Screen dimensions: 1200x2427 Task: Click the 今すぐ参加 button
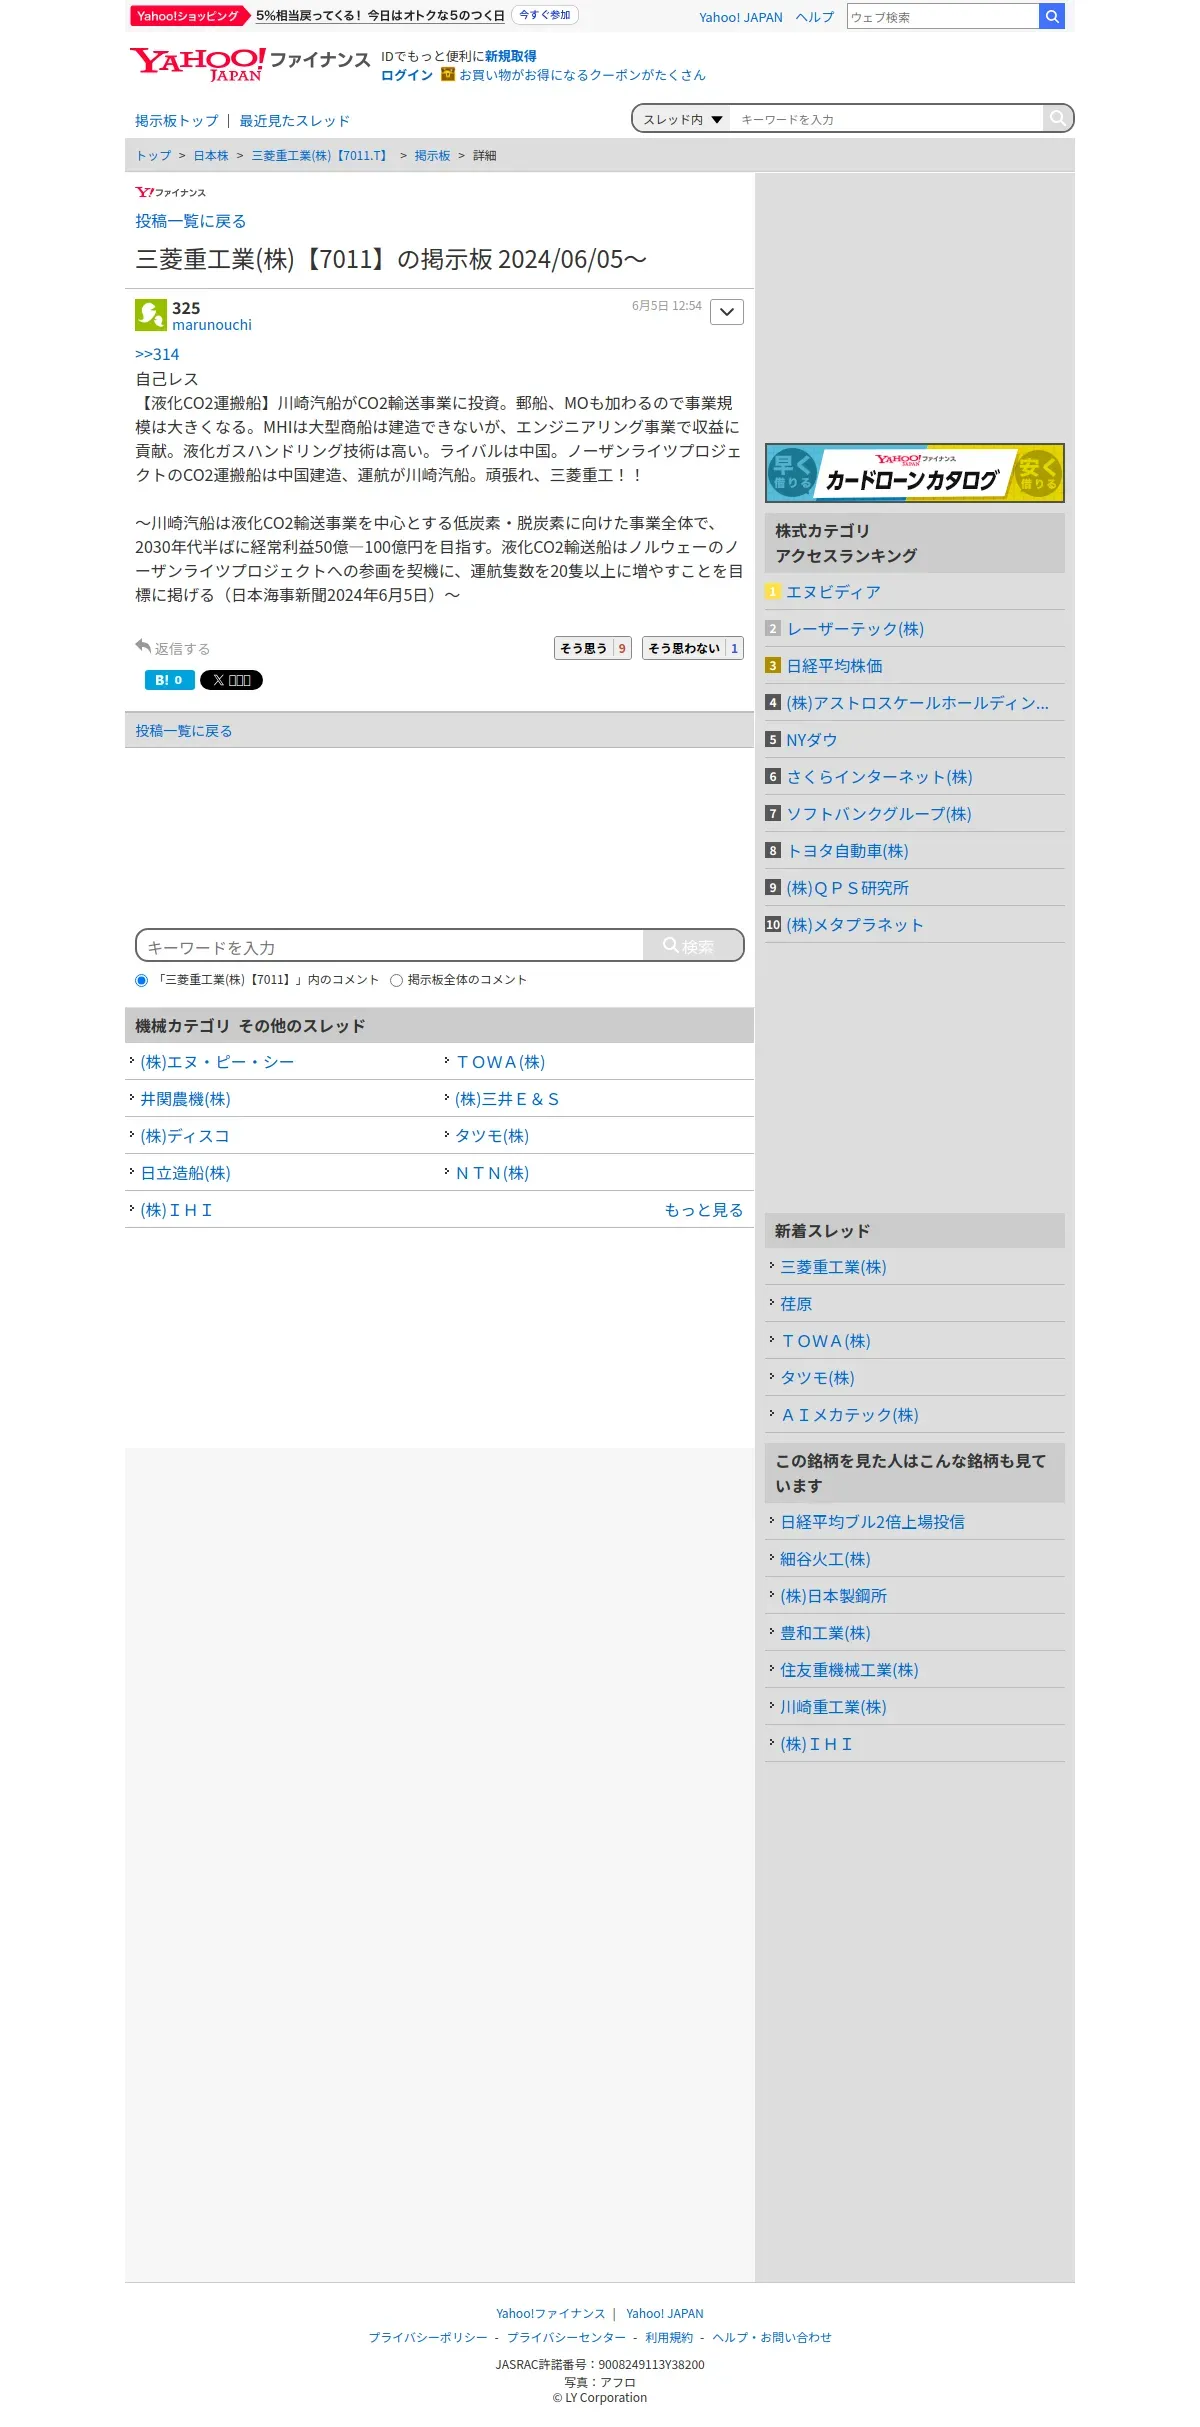[545, 15]
